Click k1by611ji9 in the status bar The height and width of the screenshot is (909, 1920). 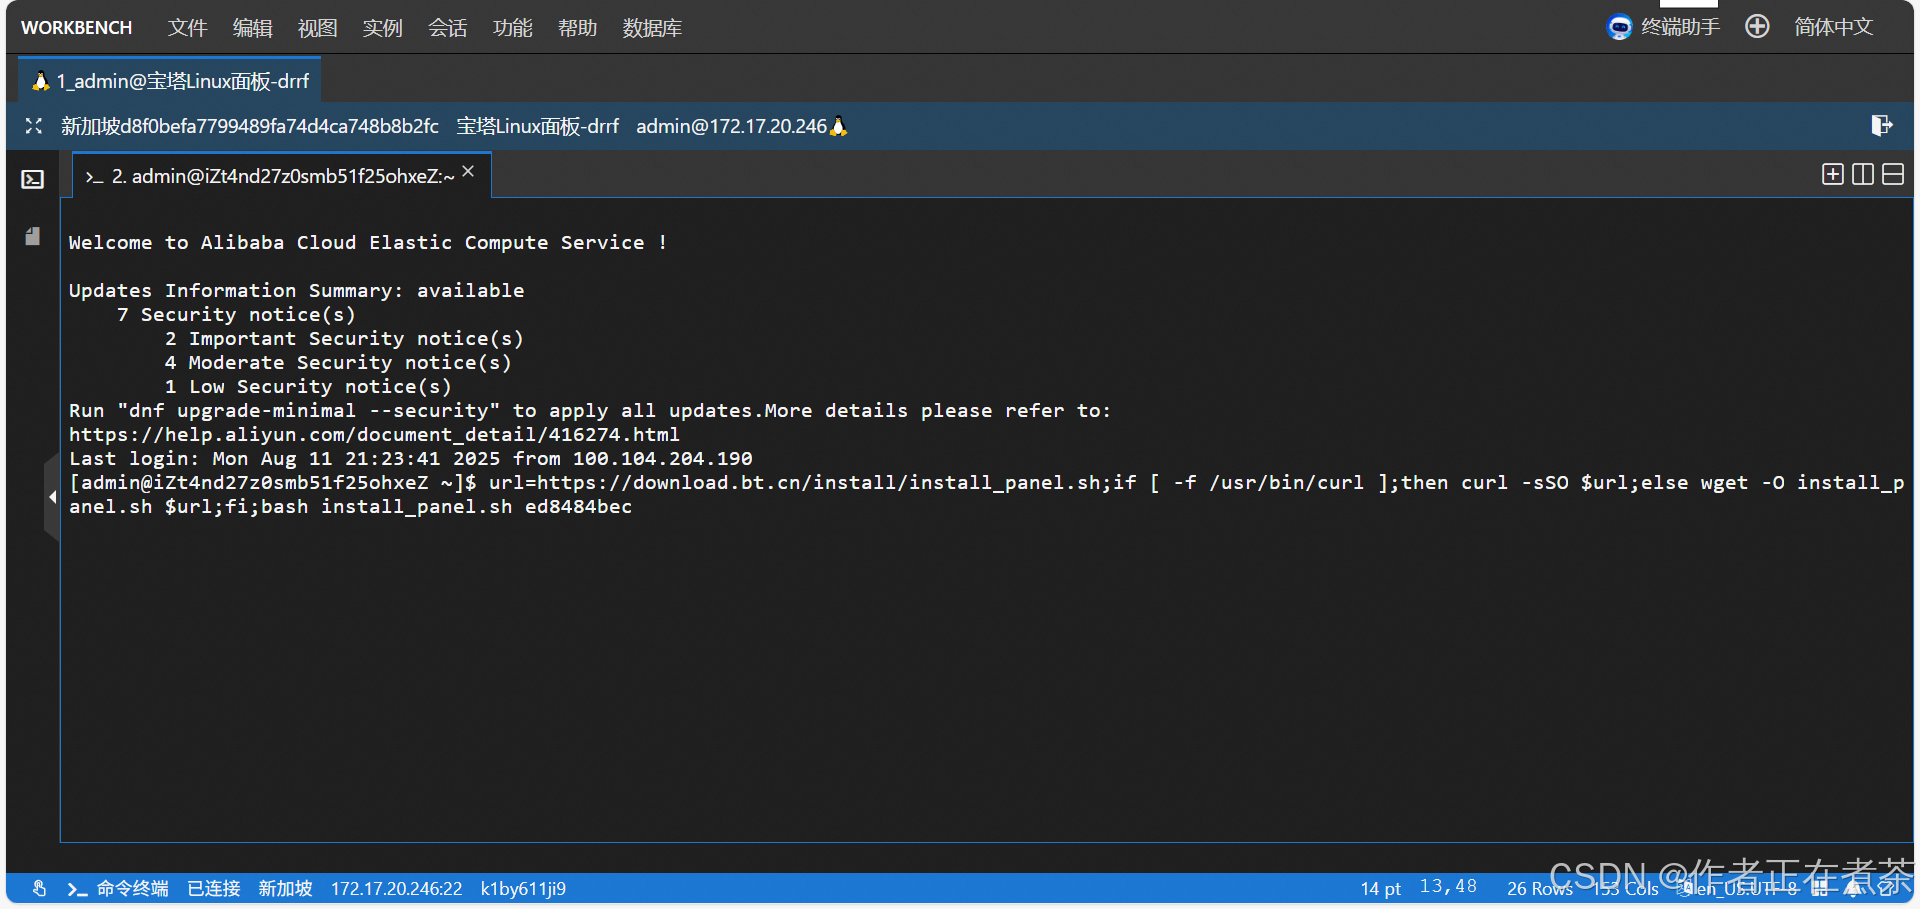(x=523, y=888)
